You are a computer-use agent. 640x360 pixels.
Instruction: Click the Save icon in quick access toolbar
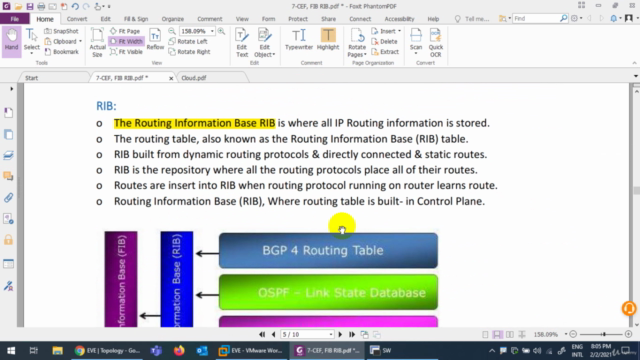29,6
